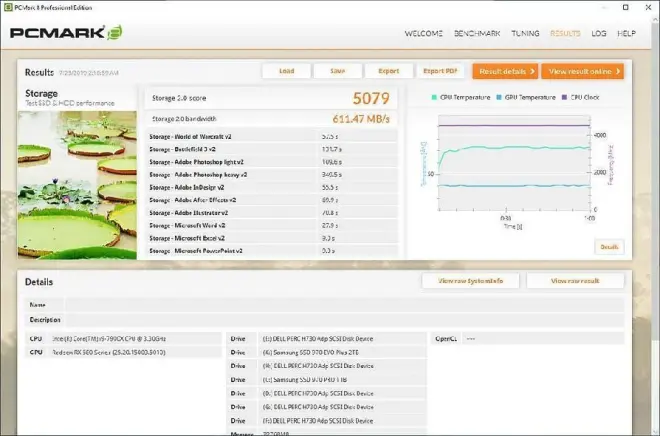
Task: Expand Result details
Action: pos(506,71)
